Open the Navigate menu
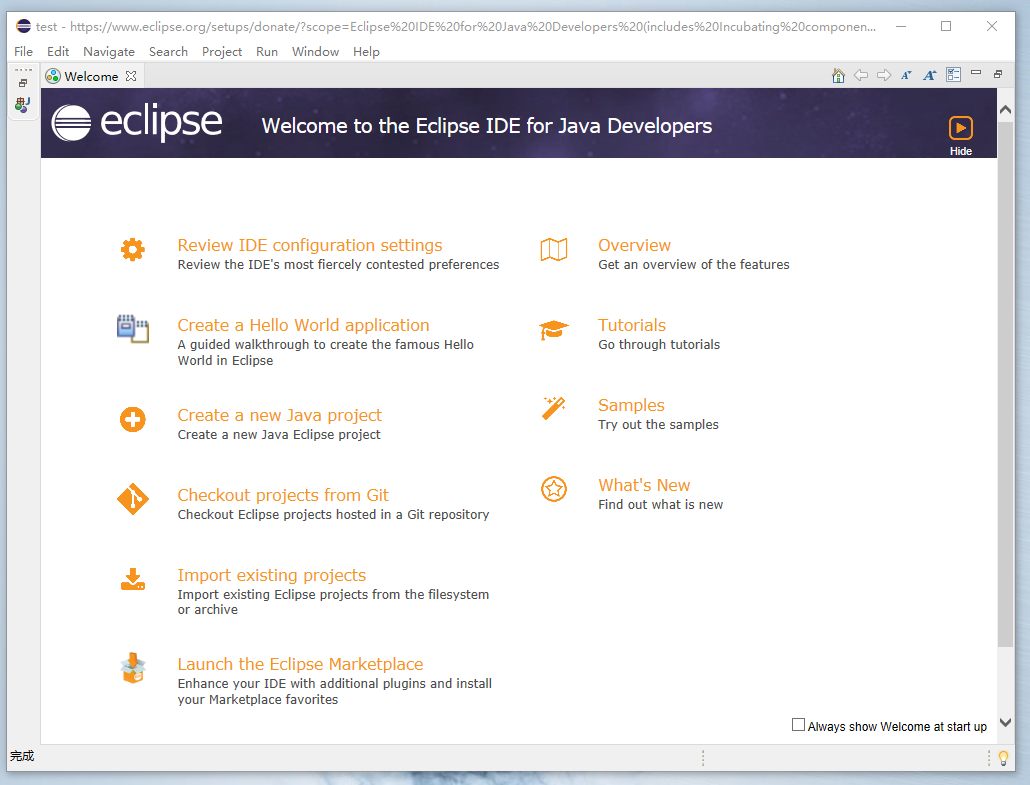Image resolution: width=1030 pixels, height=785 pixels. click(109, 51)
